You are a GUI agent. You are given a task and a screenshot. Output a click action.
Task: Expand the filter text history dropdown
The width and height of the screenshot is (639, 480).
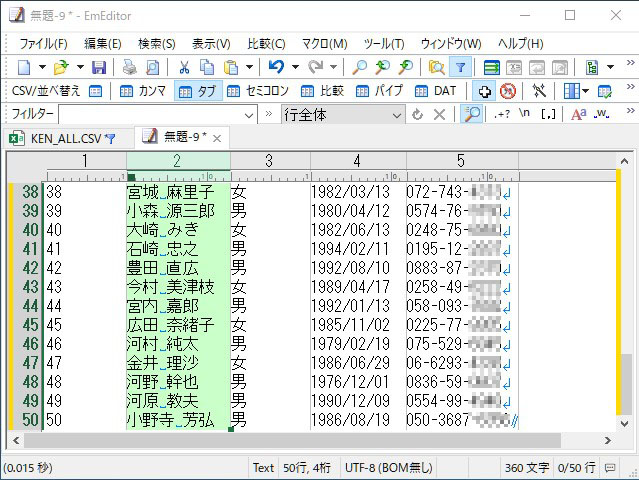click(x=249, y=115)
